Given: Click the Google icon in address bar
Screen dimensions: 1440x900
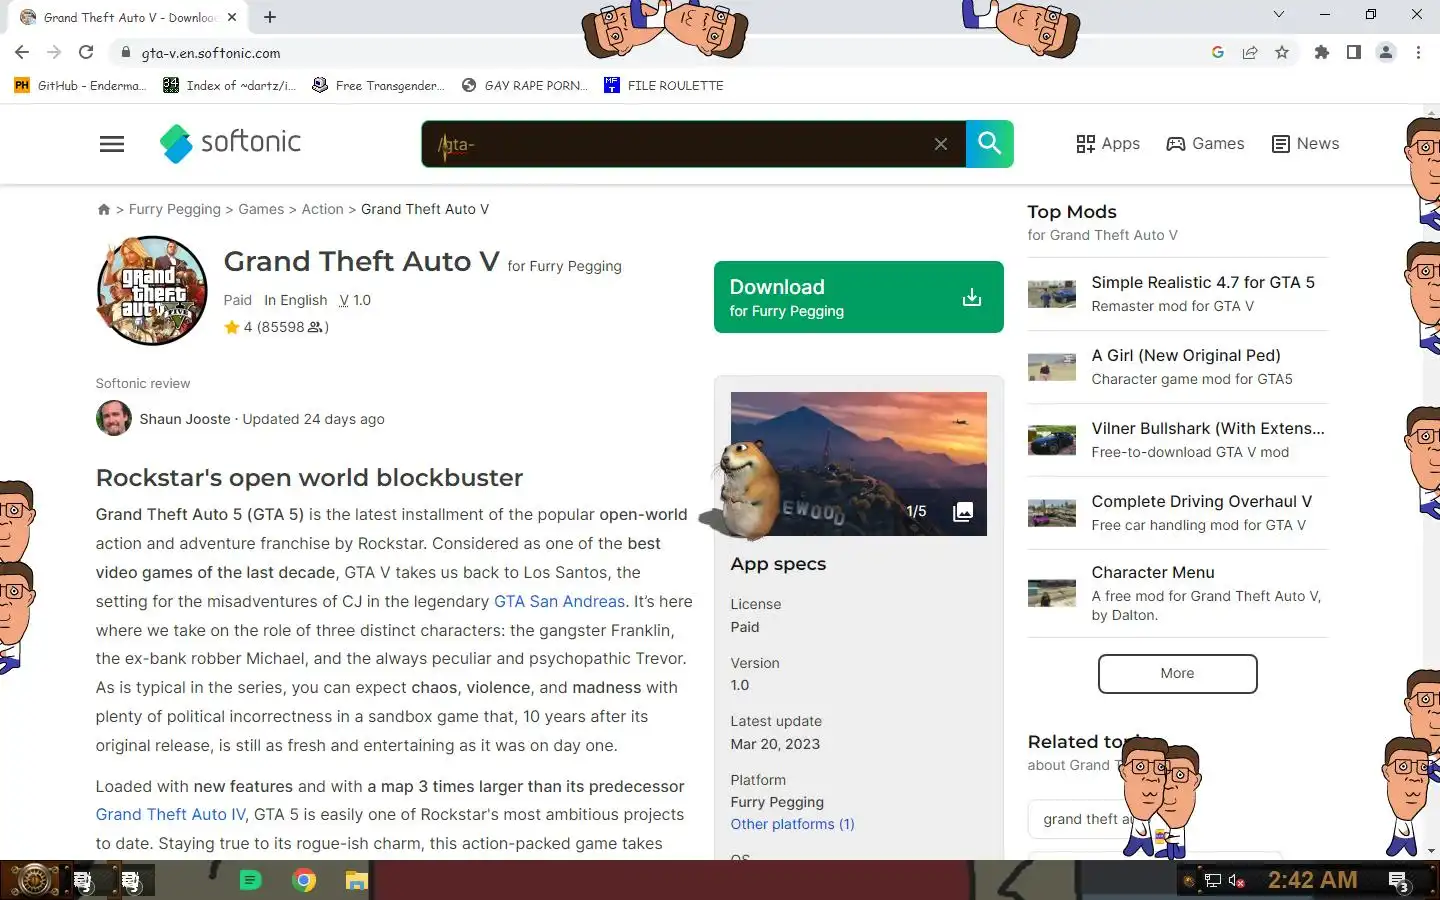Looking at the screenshot, I should tap(1218, 52).
